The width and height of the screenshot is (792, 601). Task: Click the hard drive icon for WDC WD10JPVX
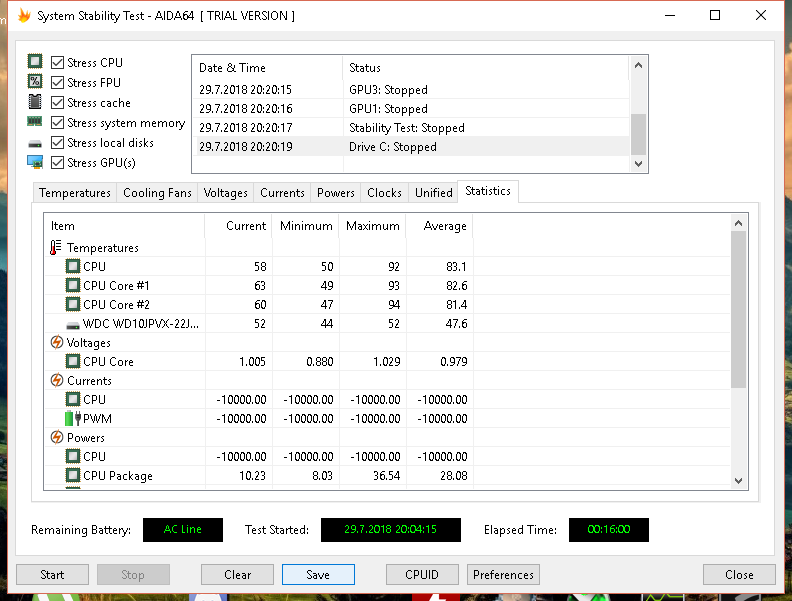tap(73, 324)
